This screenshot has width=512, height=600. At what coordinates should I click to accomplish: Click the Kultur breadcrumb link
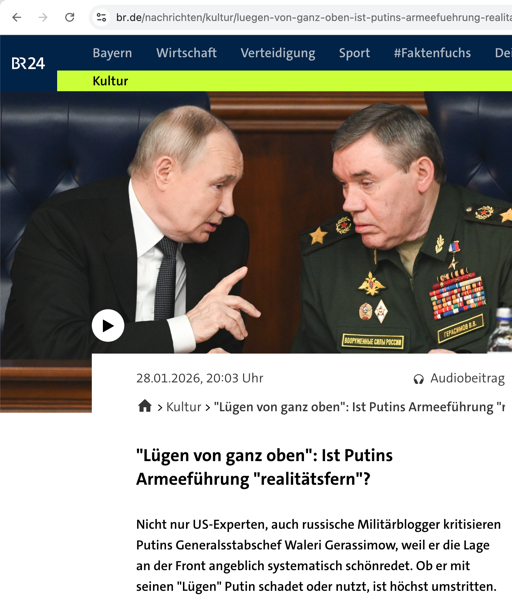(x=184, y=407)
